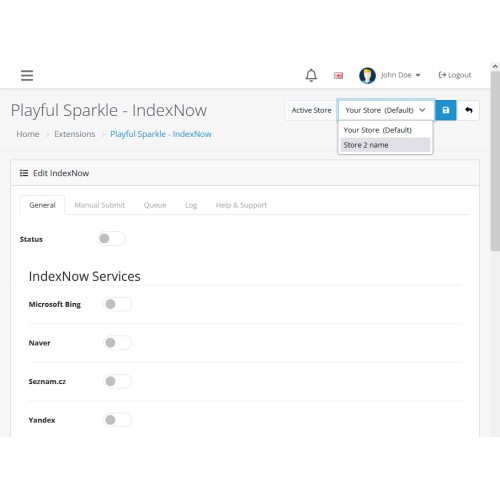Enable the Naver service toggle
Viewport: 500px width, 500px height.
point(117,343)
